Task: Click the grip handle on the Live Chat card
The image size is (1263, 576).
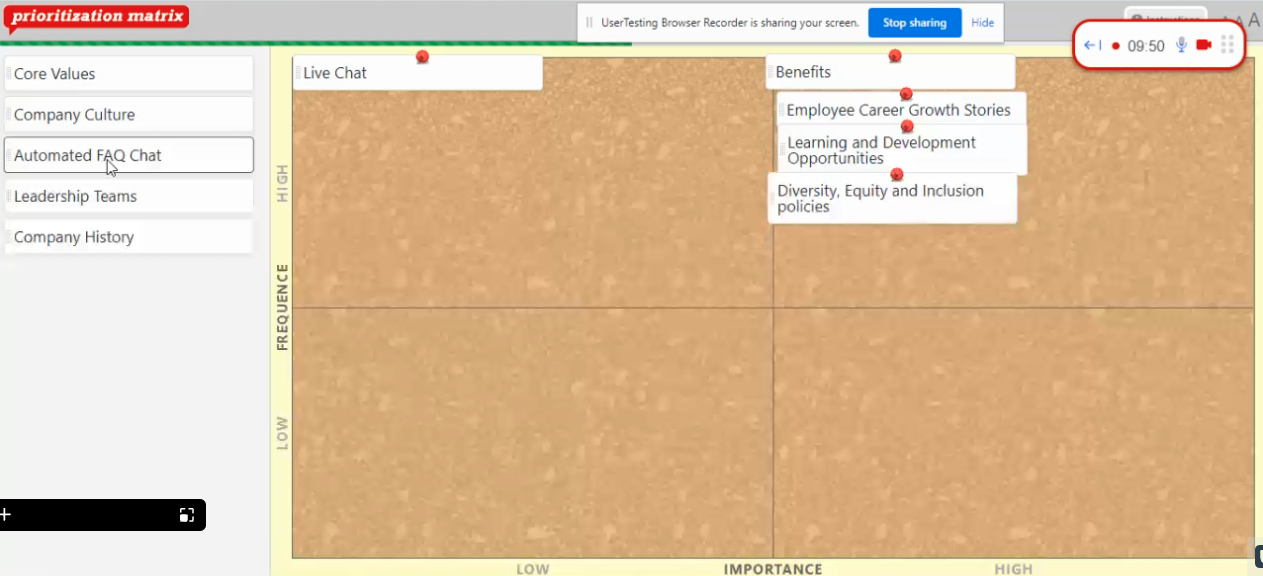Action: 298,72
